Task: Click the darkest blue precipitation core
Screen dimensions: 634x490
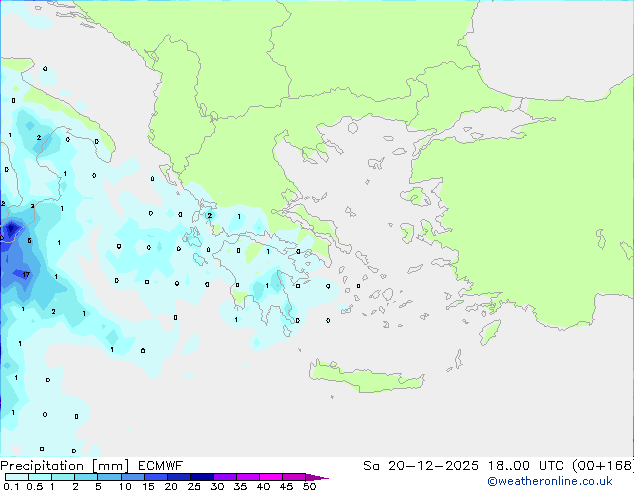Action: point(11,228)
